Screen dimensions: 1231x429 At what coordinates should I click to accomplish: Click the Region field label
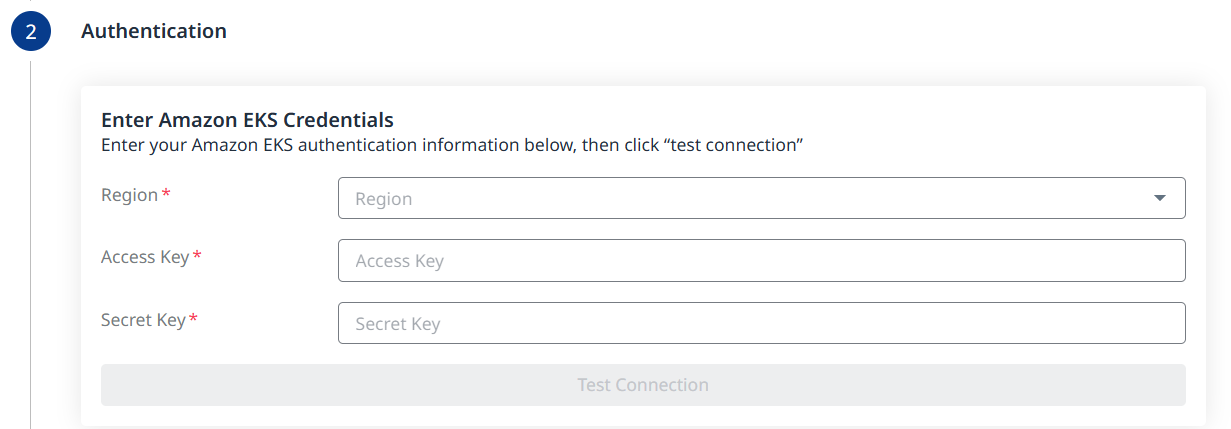point(129,195)
